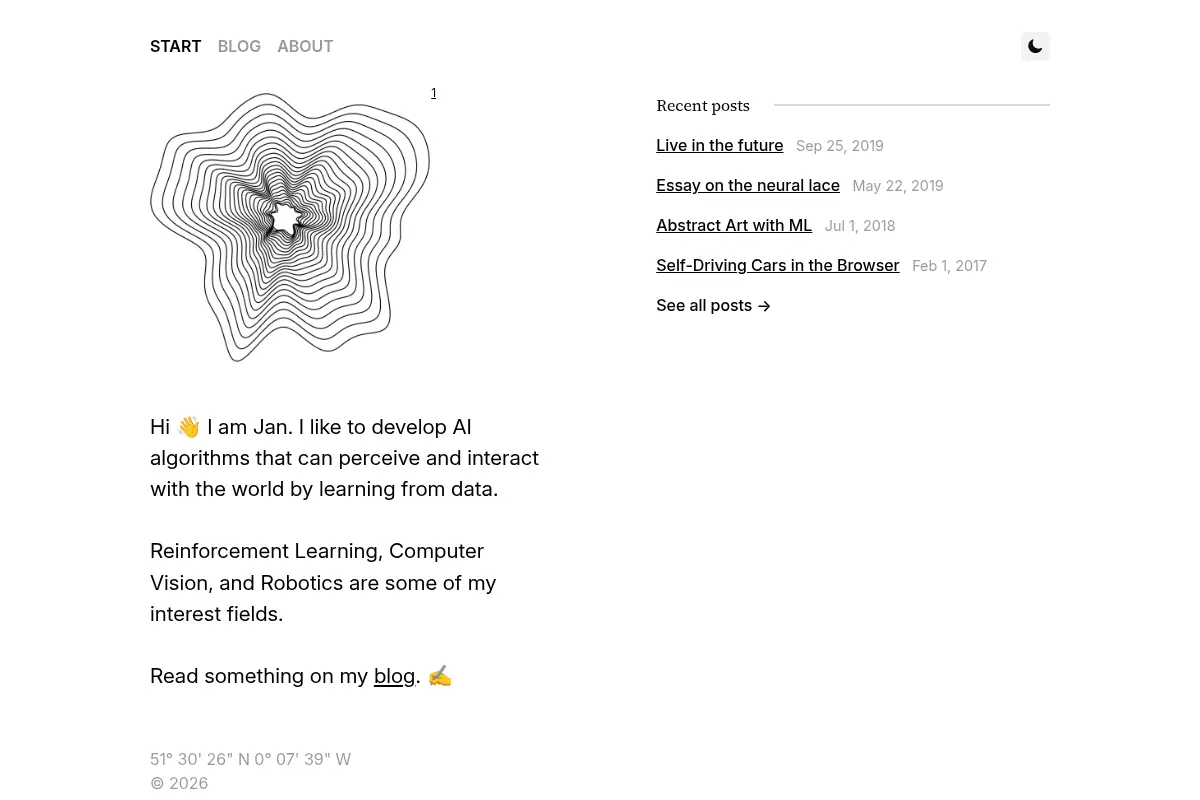Click the coordinates text in footer
The image size is (1200, 800).
(250, 759)
